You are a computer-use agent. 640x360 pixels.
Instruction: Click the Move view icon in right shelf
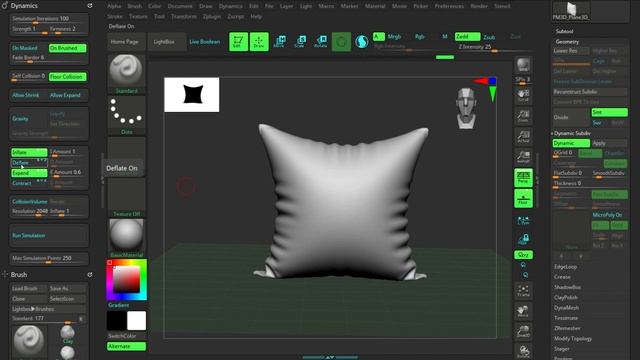click(523, 311)
